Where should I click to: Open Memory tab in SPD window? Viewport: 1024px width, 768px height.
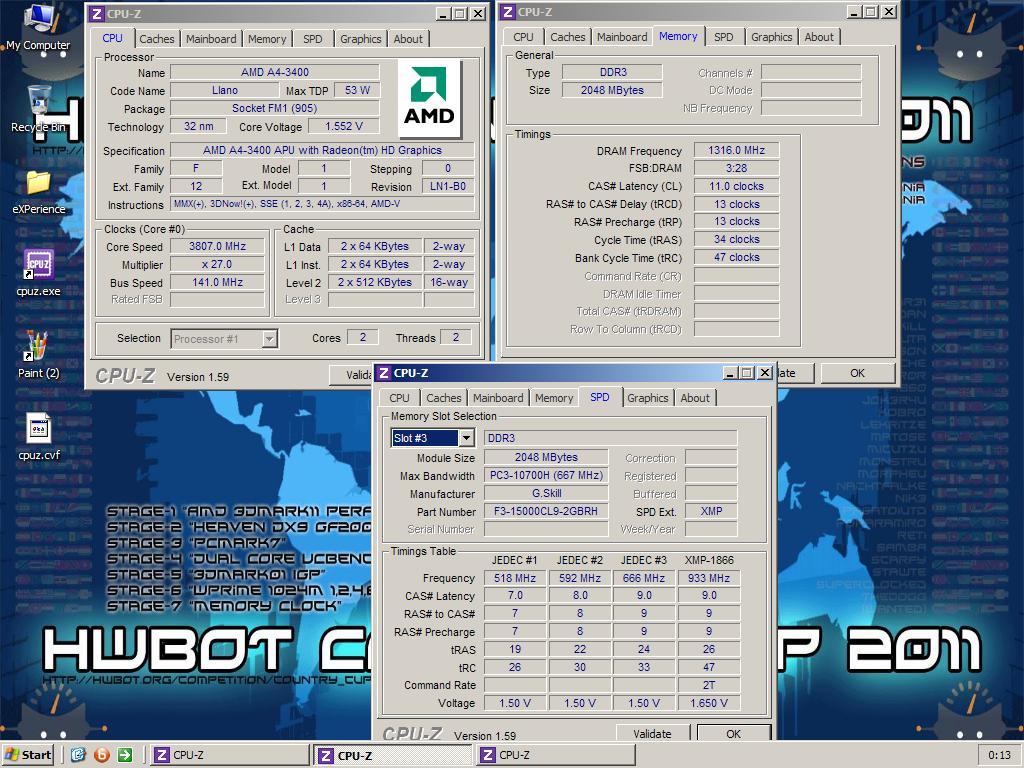point(554,398)
